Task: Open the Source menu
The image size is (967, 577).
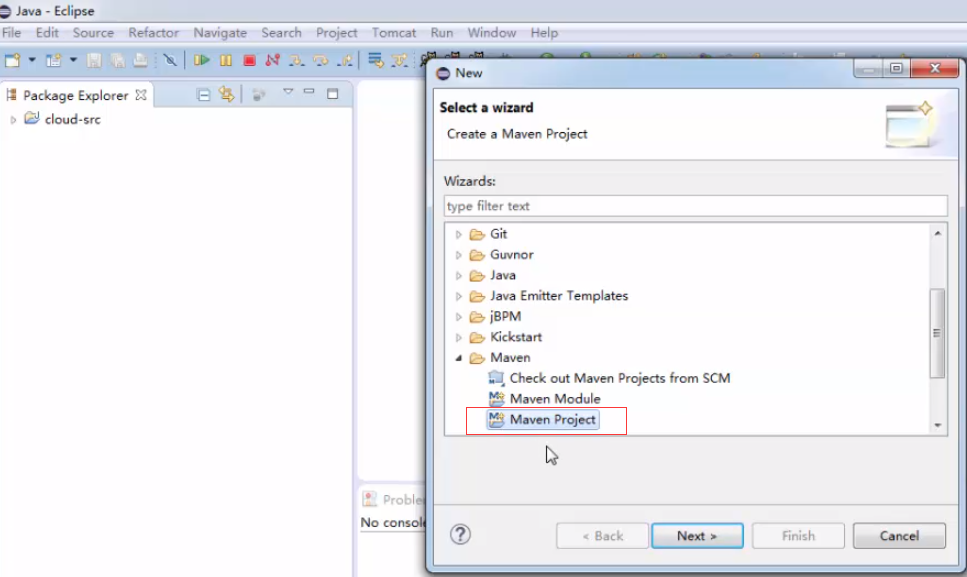Action: click(x=93, y=33)
